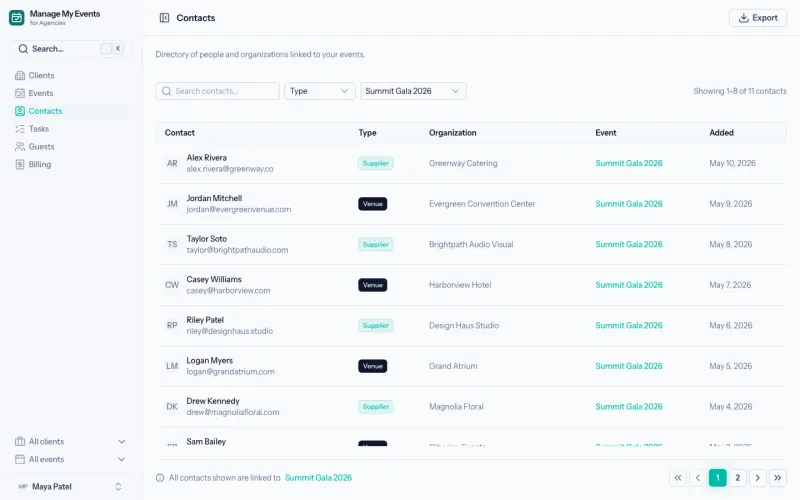Open Summit Gala 2026 link in Taylor Soto row
800x500 pixels.
point(629,244)
